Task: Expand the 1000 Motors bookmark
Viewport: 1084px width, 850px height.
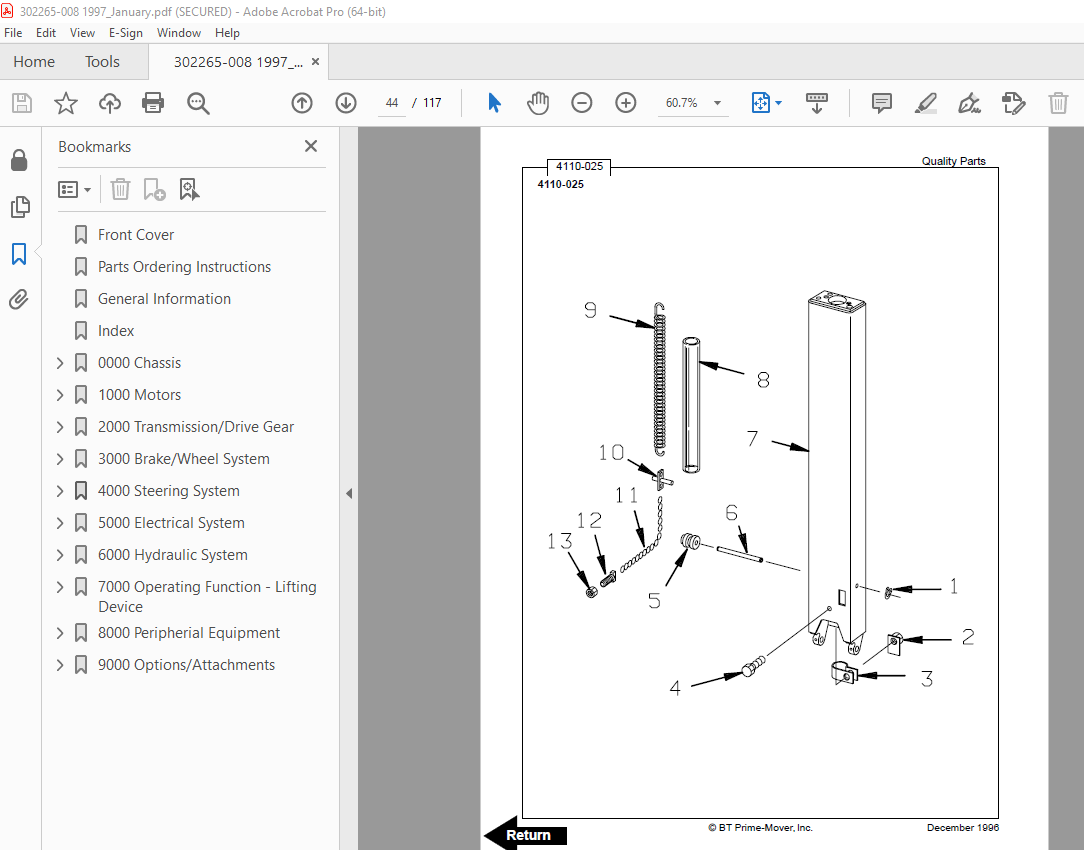Action: tap(60, 395)
